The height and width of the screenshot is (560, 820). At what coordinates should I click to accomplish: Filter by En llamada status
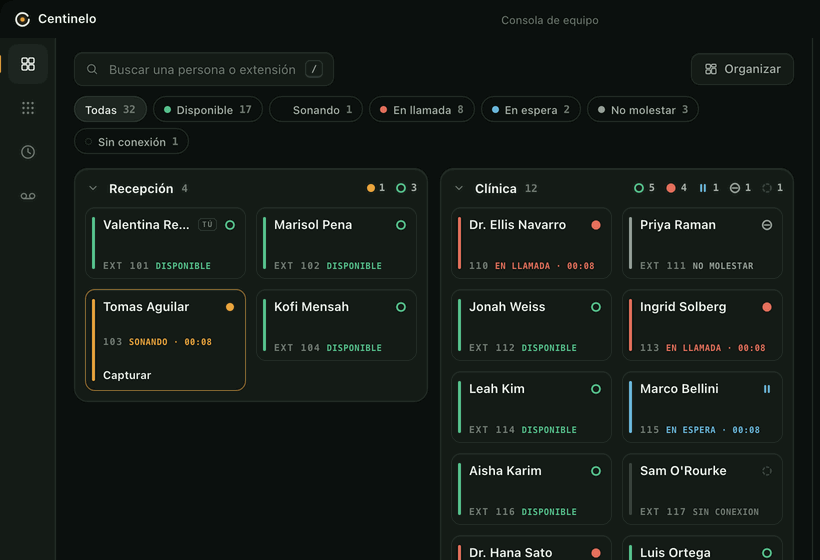[422, 109]
